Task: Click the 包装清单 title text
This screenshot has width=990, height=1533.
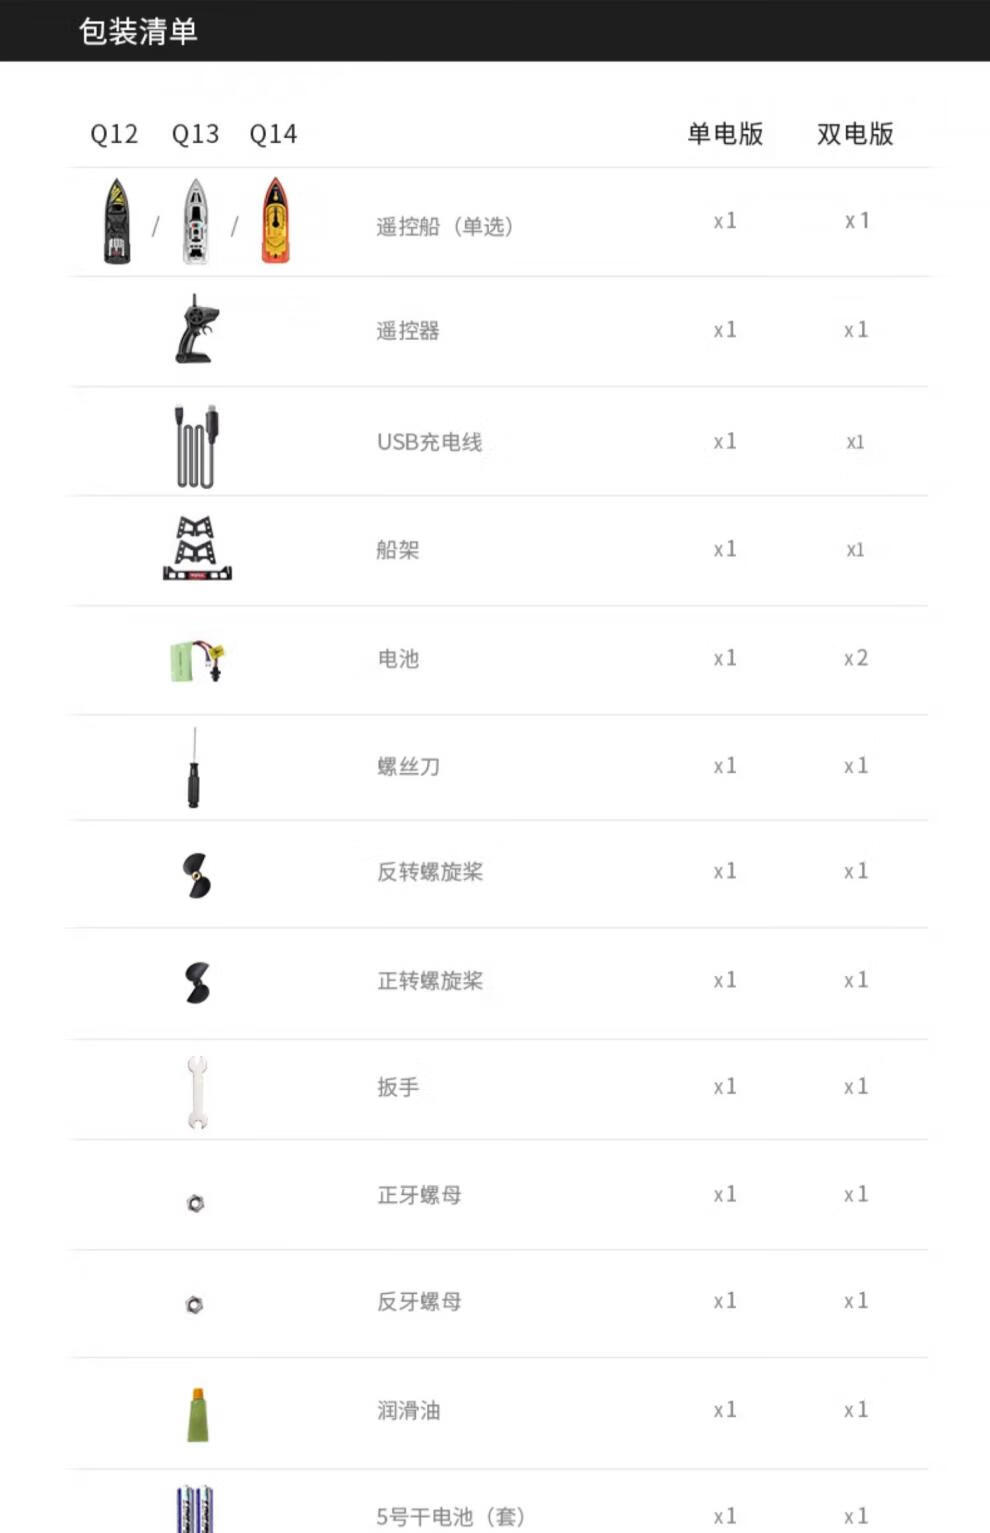Action: pos(138,31)
